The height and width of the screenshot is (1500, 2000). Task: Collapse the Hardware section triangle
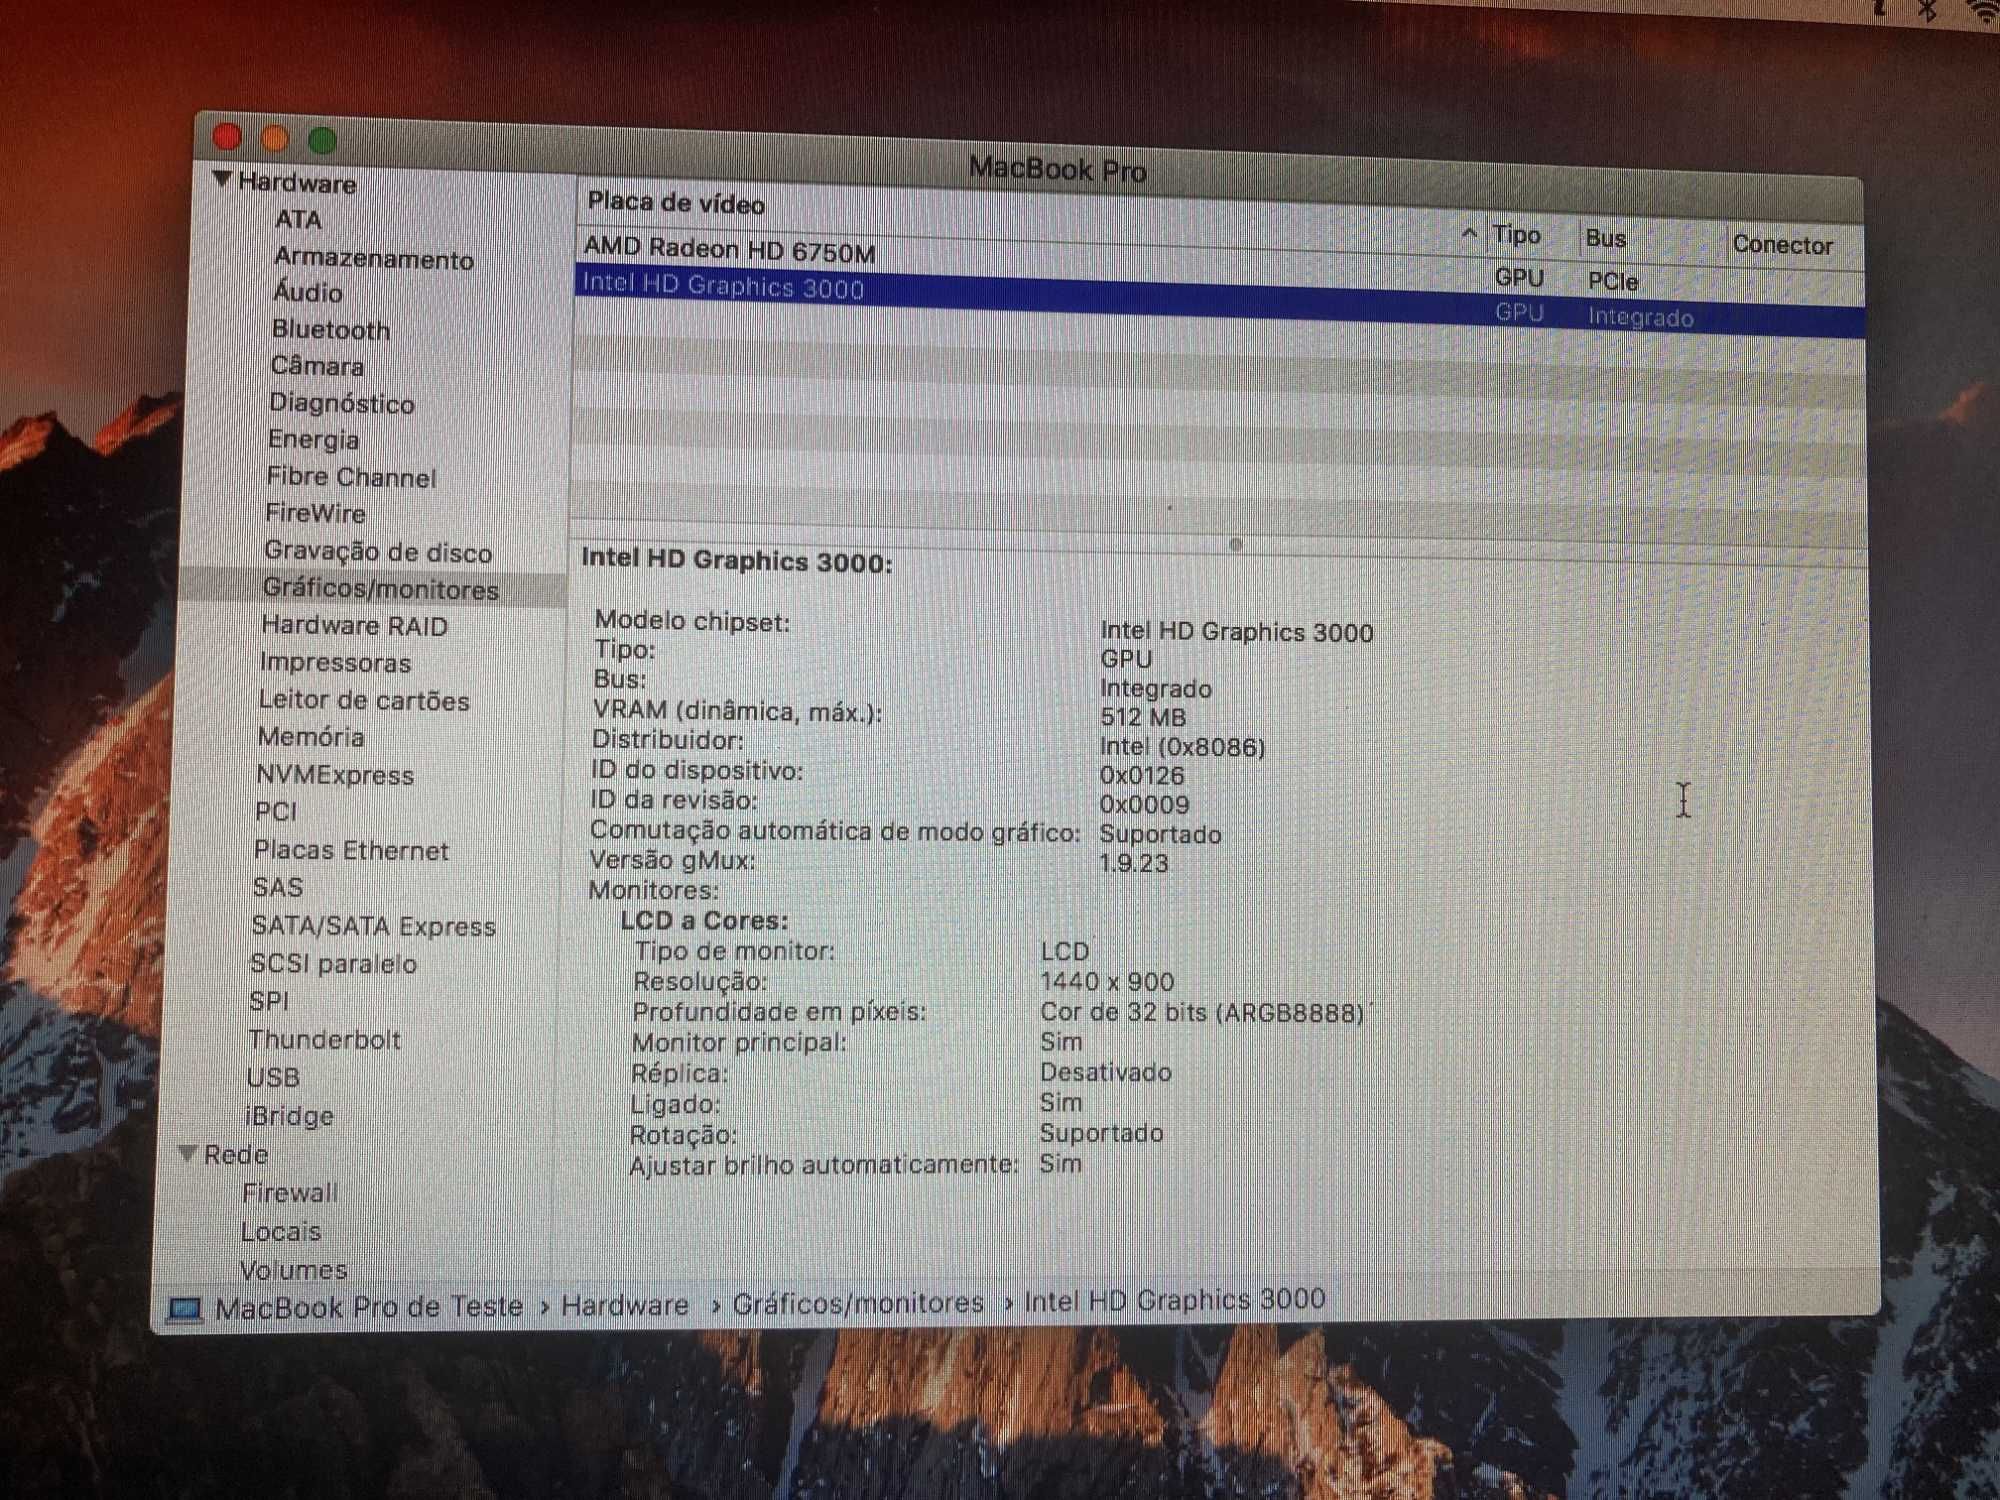point(222,179)
